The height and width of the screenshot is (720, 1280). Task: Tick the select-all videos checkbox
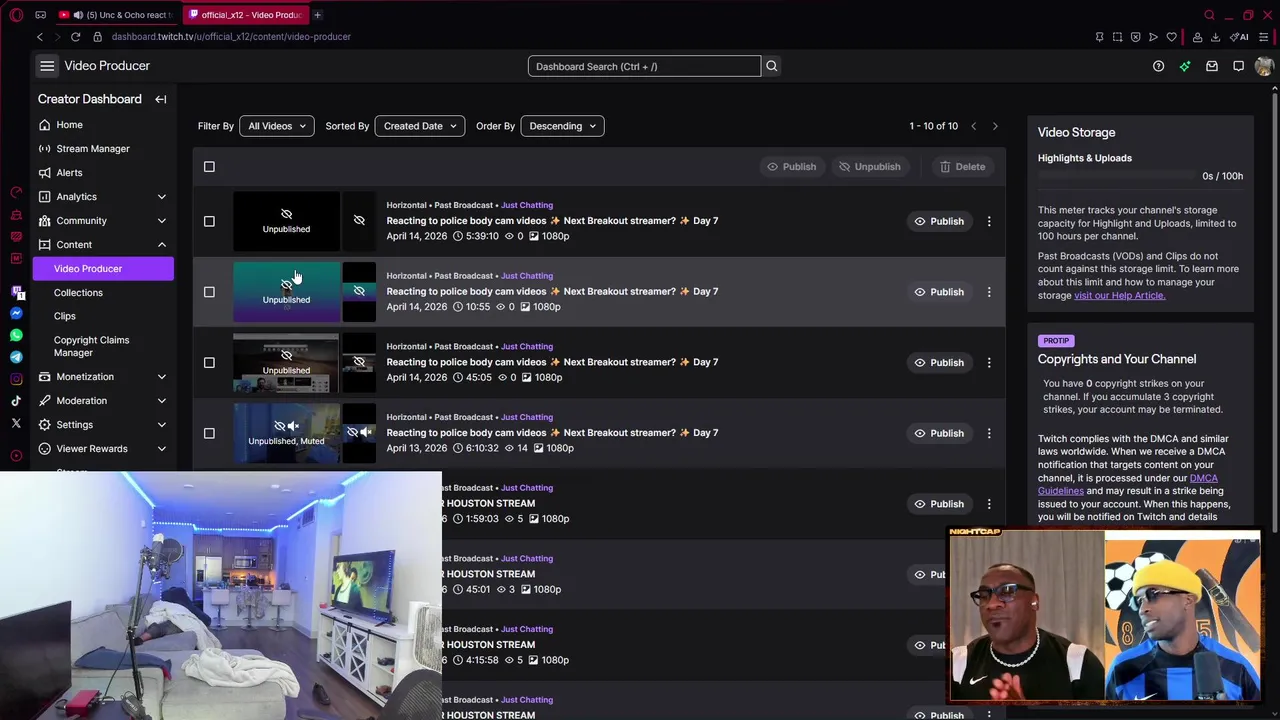tap(209, 167)
